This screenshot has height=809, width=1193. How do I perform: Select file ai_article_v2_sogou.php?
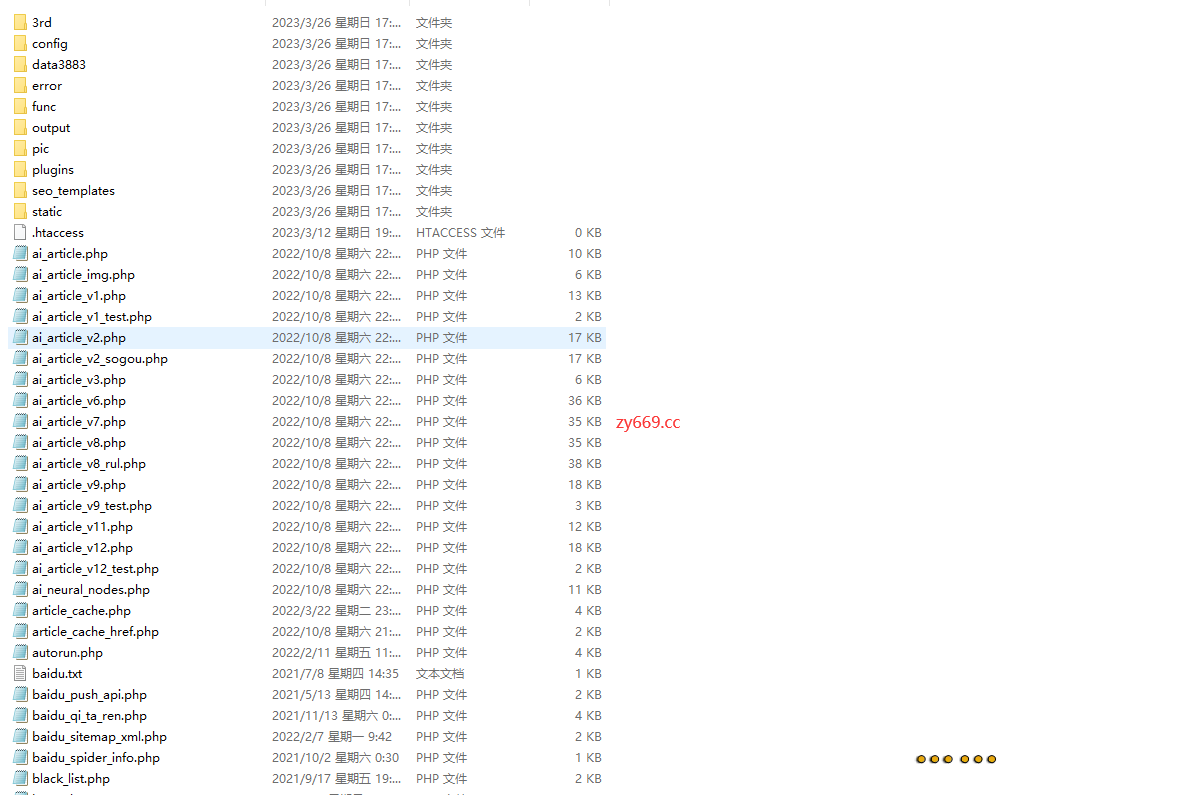point(99,359)
